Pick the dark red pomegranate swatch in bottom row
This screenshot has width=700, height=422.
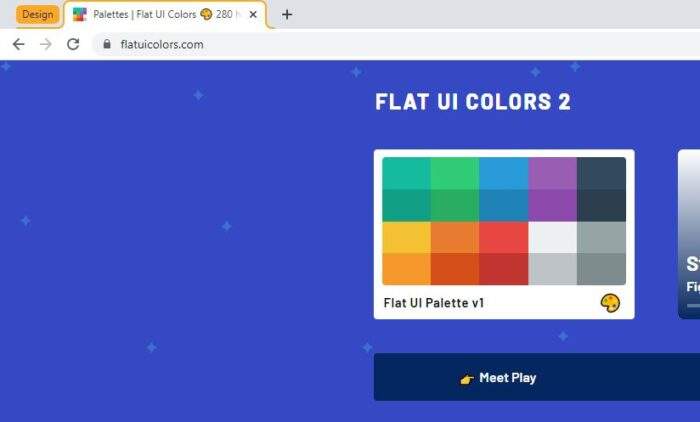click(x=504, y=269)
